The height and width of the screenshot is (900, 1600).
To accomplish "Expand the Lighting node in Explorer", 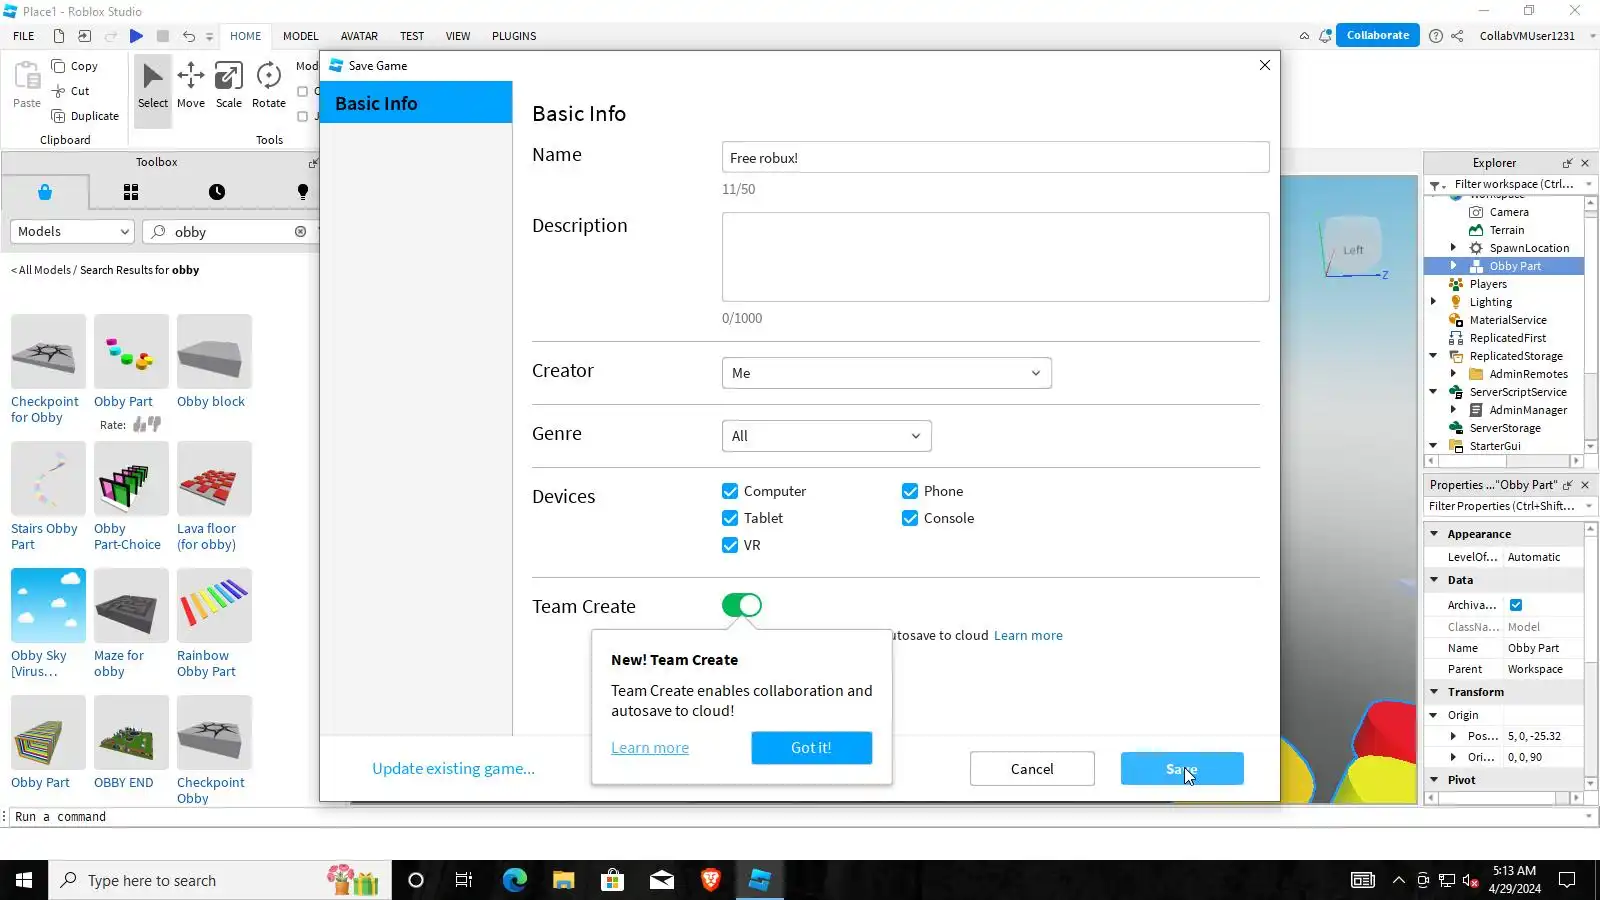I will click(1434, 302).
